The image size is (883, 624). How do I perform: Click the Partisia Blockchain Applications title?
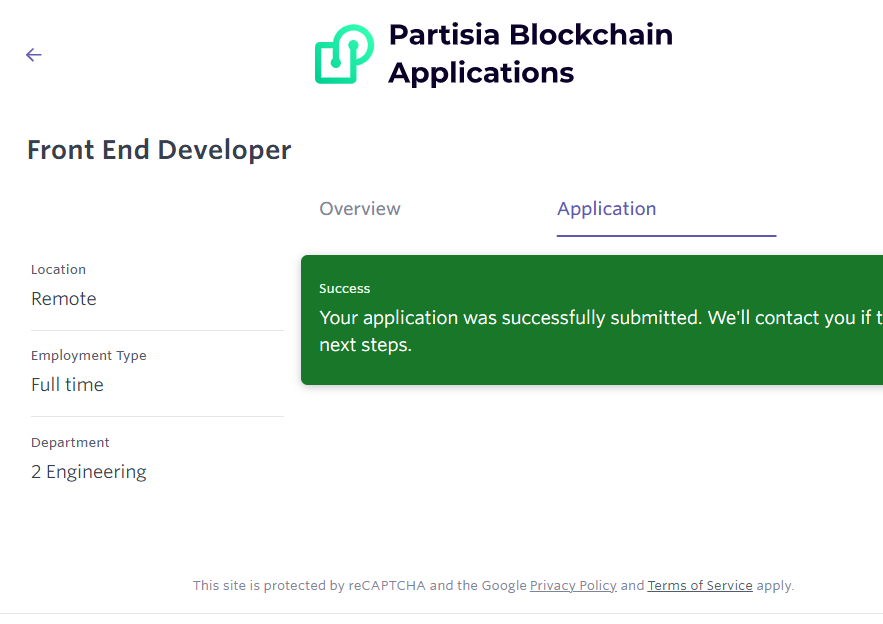click(530, 54)
